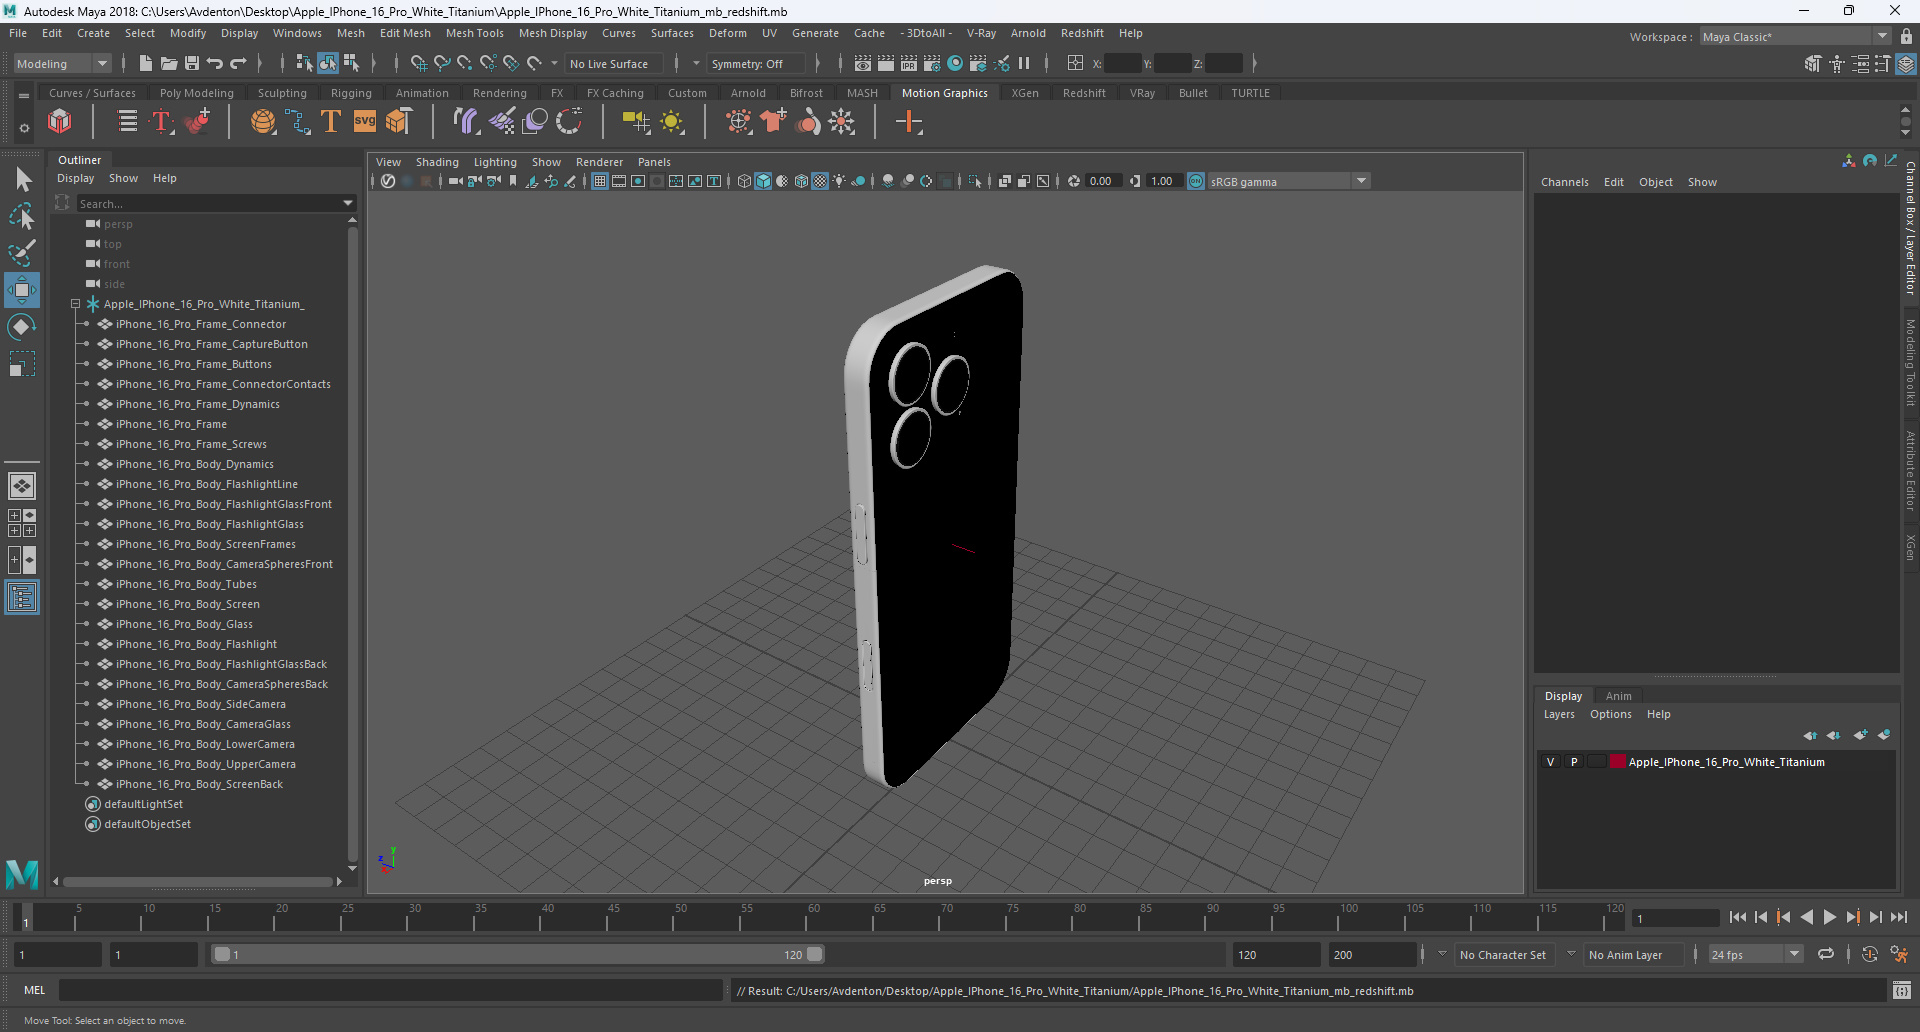Click the time range slider bar

[518, 954]
